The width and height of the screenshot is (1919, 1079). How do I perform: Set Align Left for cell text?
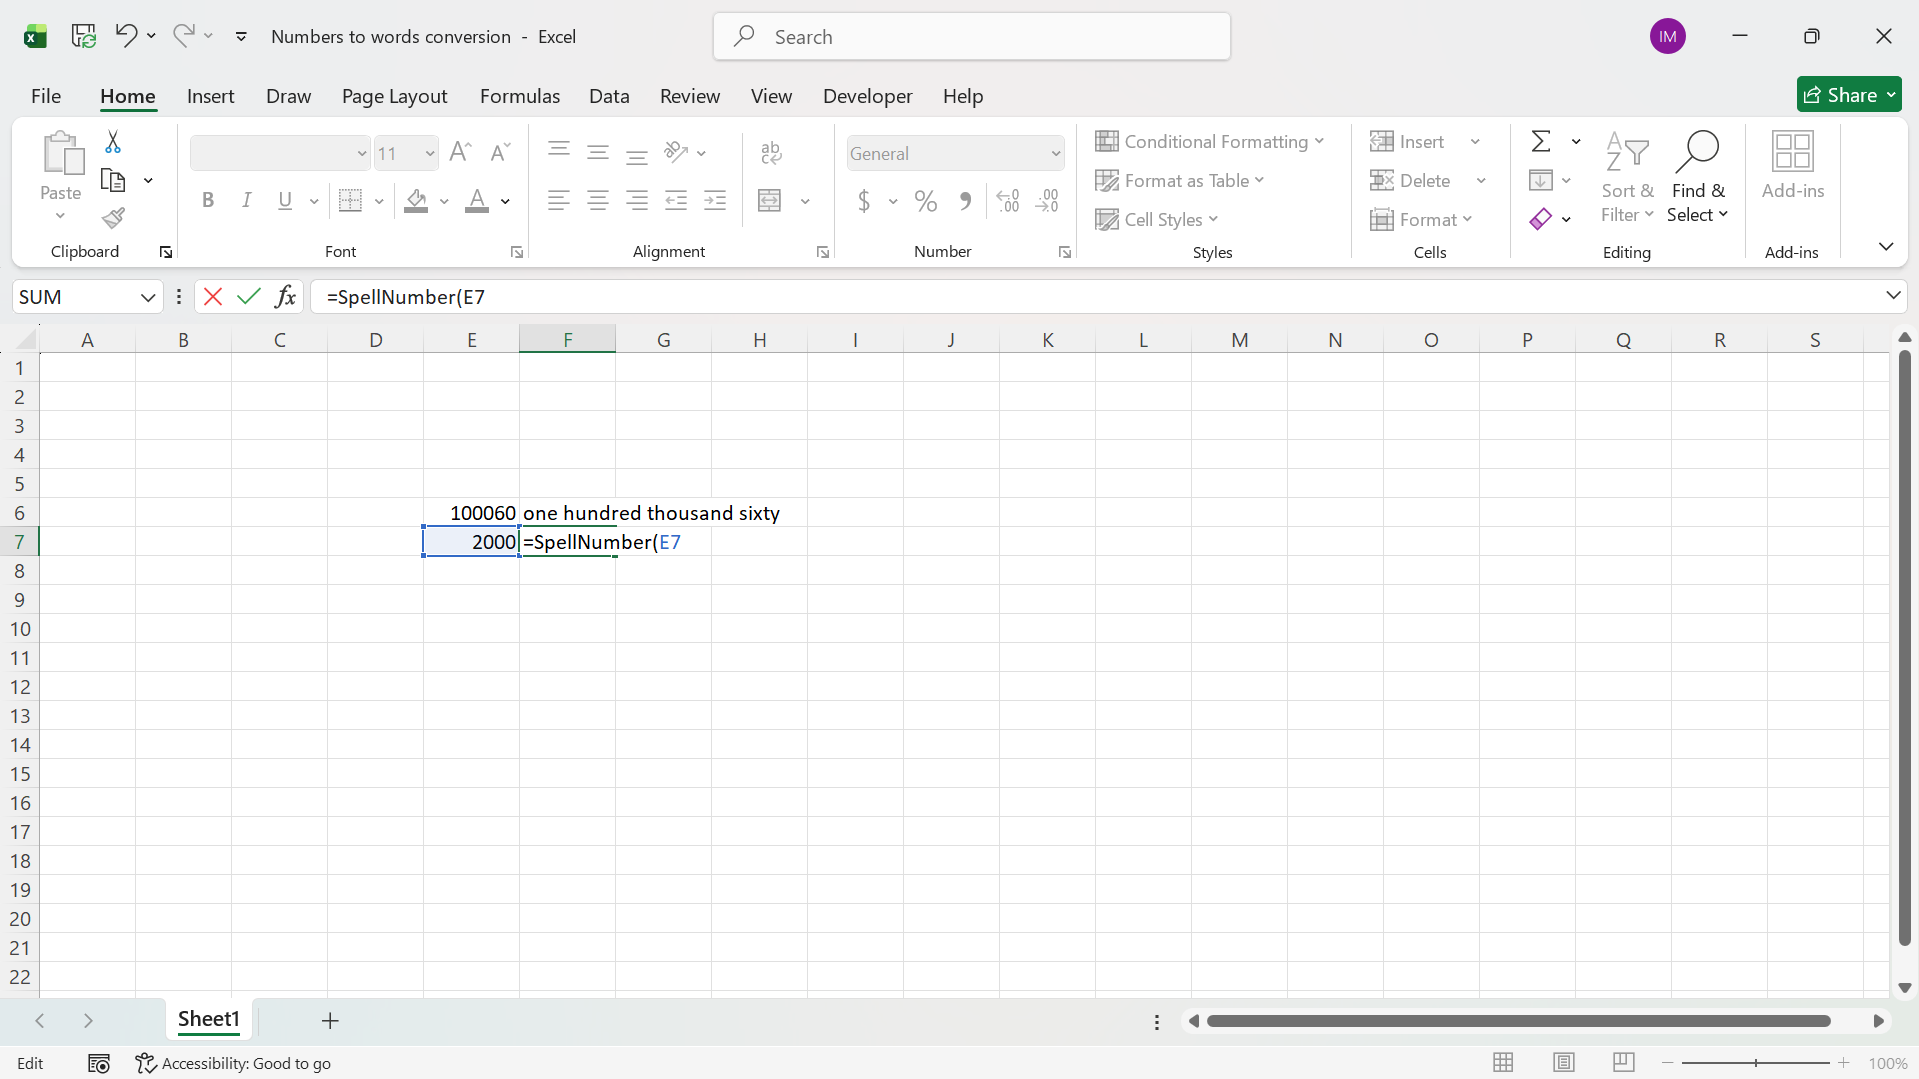(559, 201)
